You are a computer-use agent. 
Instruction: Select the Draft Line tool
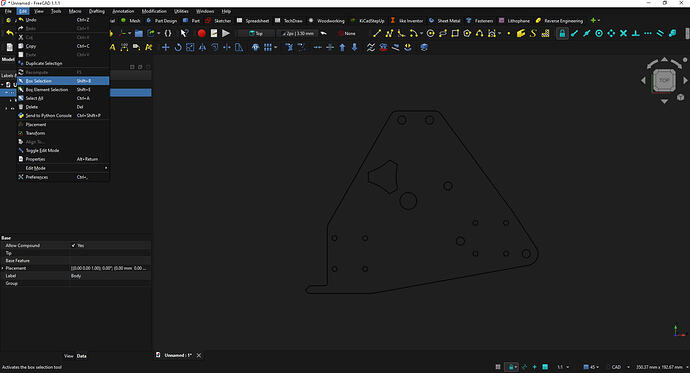[x=377, y=33]
